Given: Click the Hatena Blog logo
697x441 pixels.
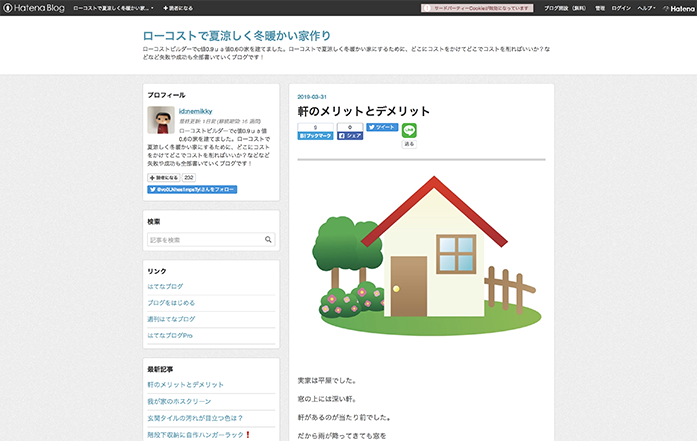Looking at the screenshot, I should (34, 8).
